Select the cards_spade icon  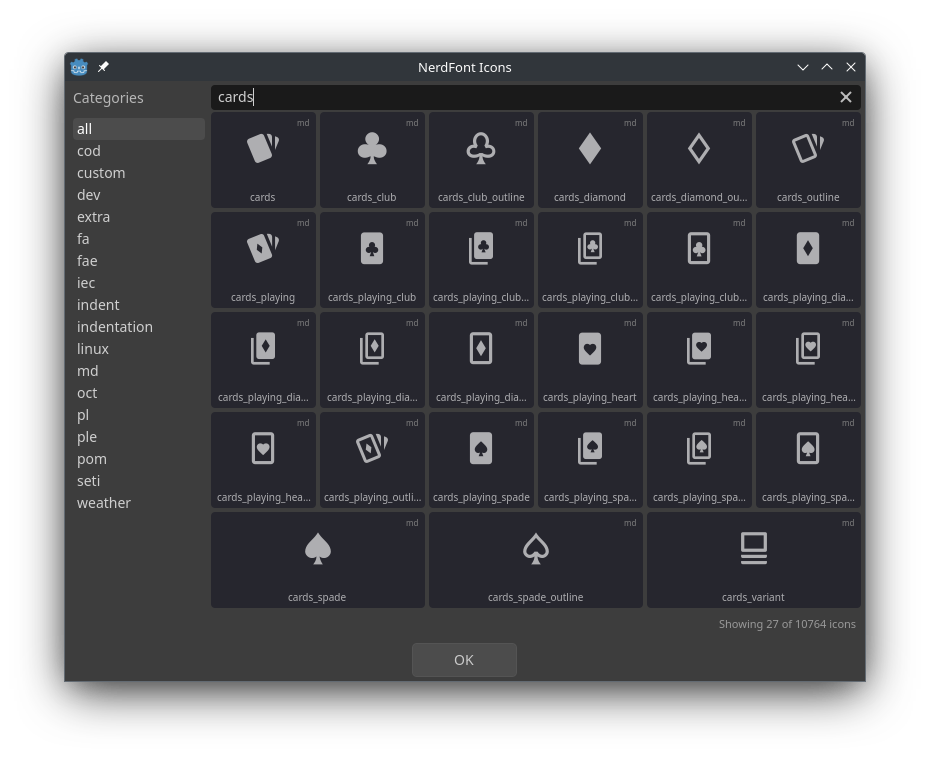(317, 560)
